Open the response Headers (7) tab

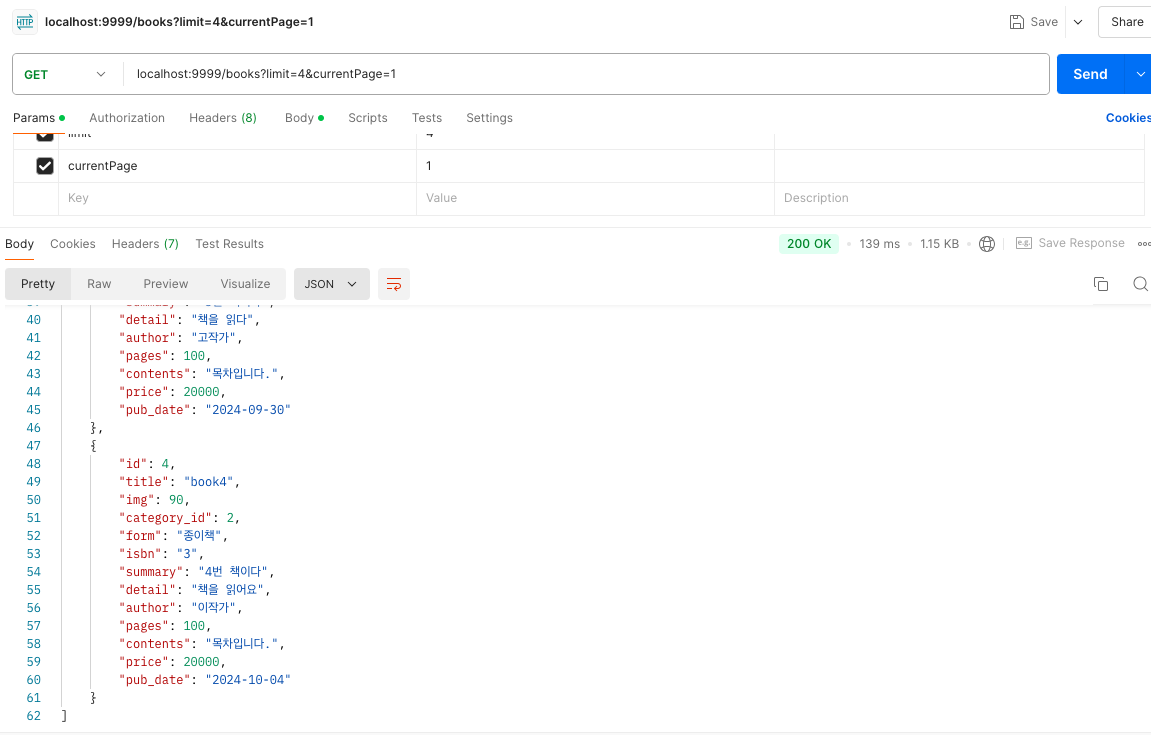tap(145, 244)
